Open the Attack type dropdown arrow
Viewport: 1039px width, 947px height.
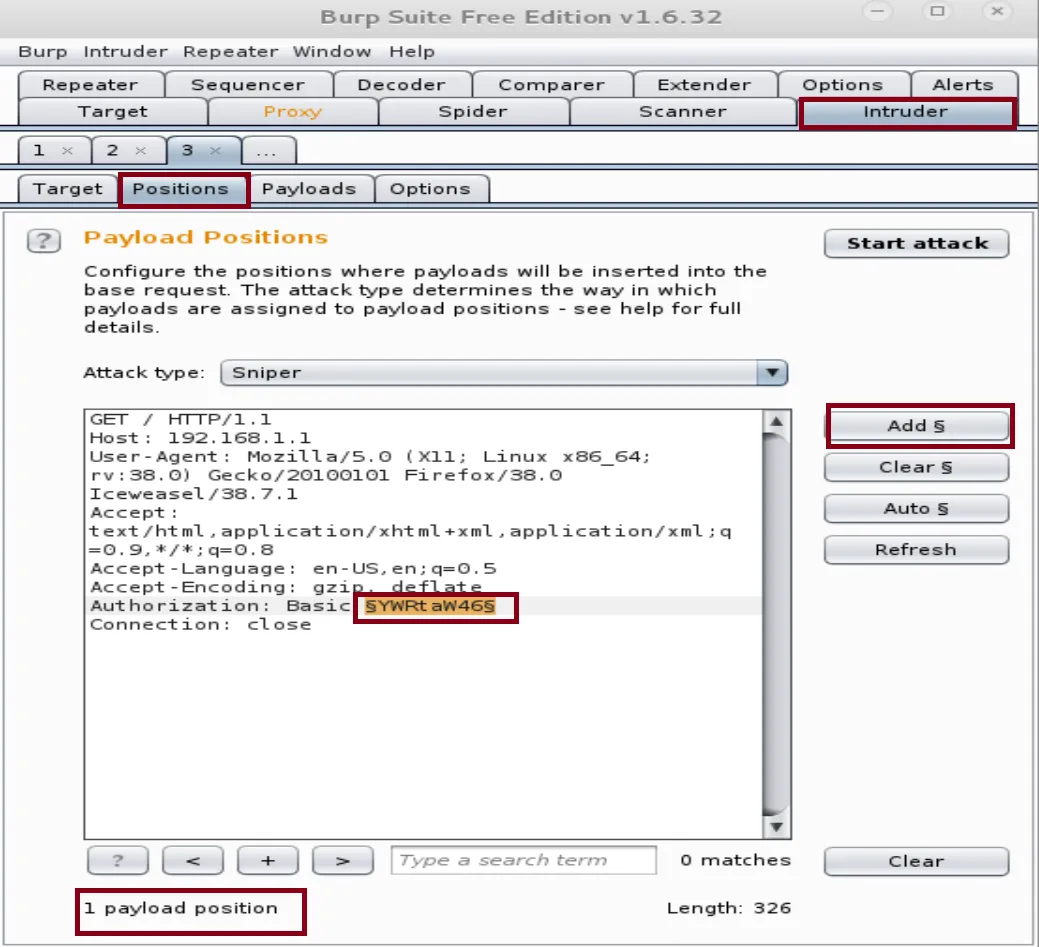pos(772,372)
